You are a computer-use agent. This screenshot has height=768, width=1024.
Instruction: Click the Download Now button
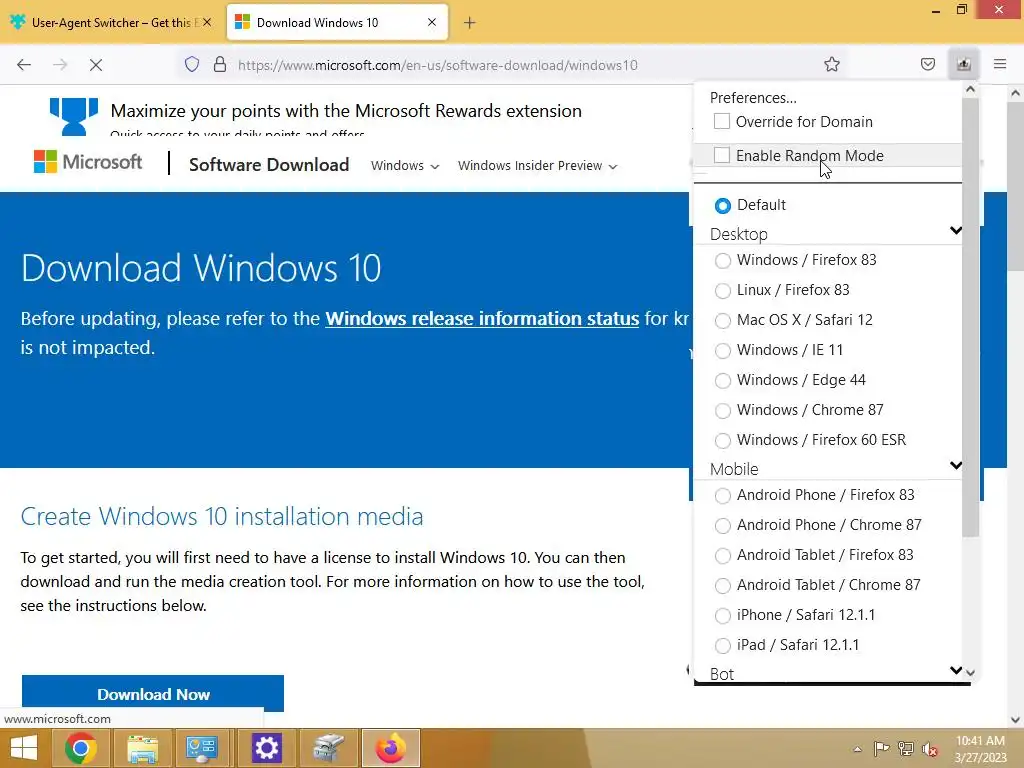pyautogui.click(x=153, y=694)
